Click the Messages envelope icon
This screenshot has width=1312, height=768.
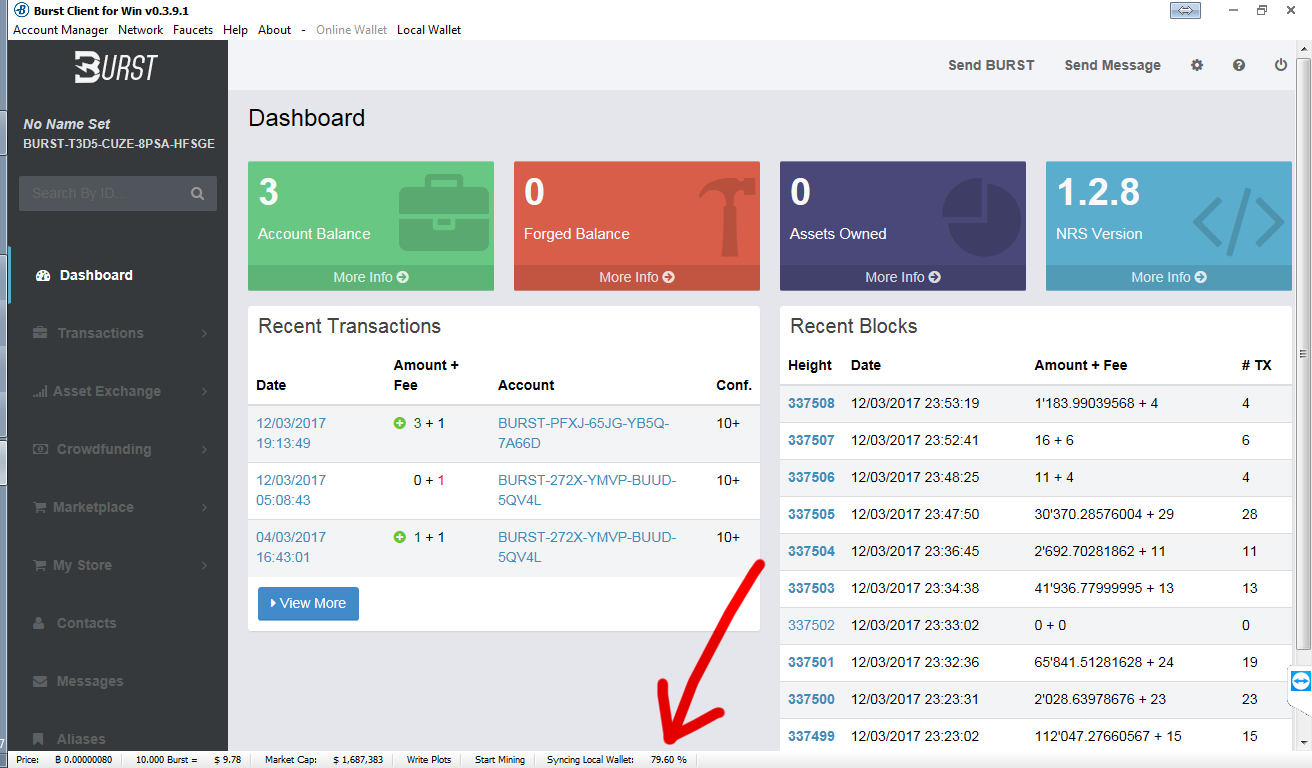coord(39,681)
